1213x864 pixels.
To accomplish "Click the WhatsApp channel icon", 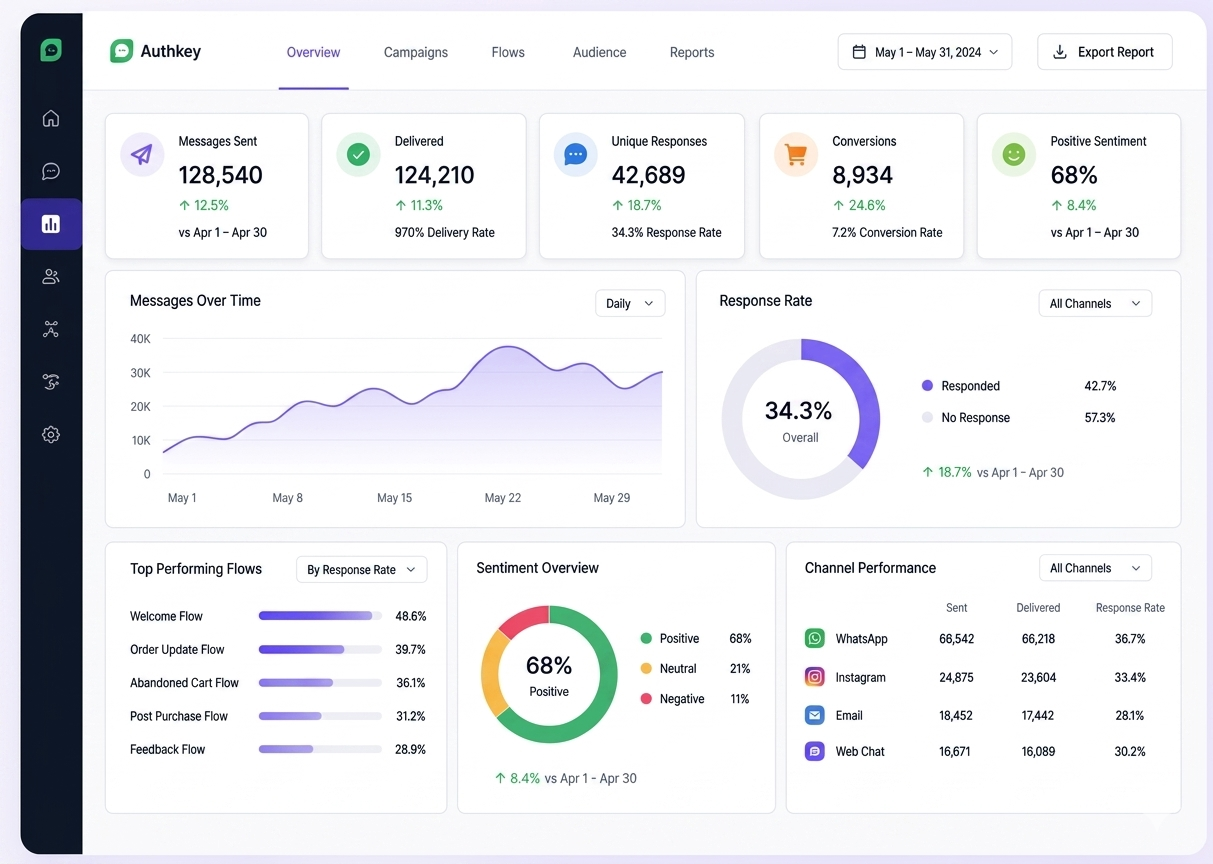I will click(x=815, y=638).
